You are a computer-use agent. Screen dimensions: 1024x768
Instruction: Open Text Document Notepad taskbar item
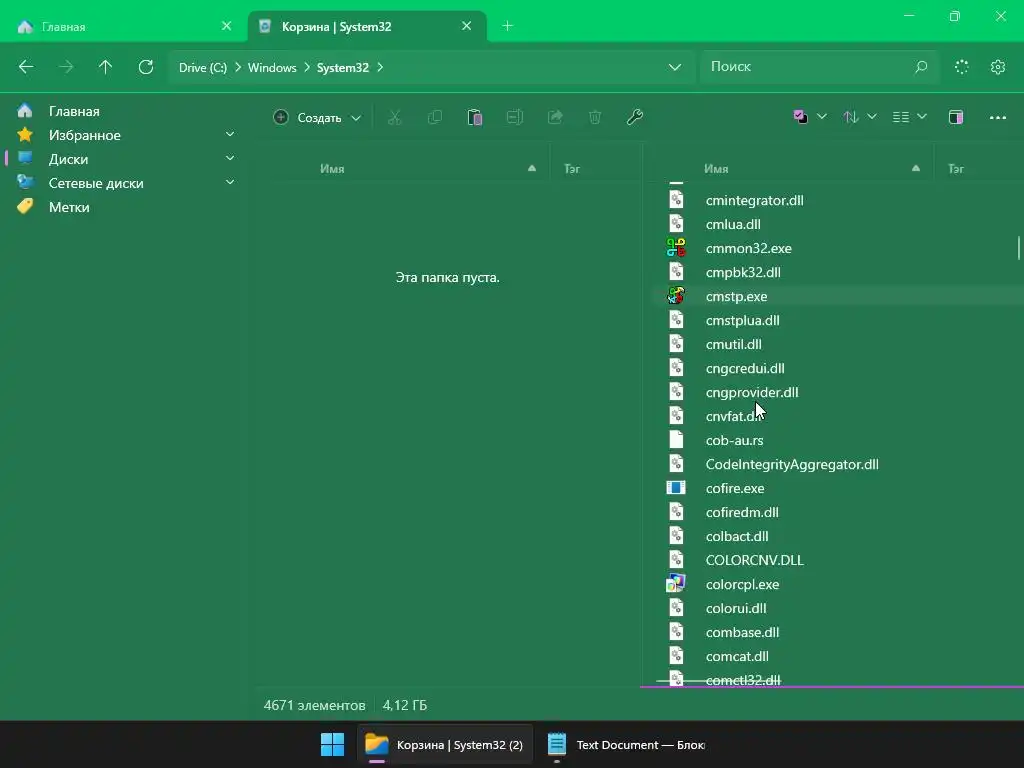click(625, 744)
